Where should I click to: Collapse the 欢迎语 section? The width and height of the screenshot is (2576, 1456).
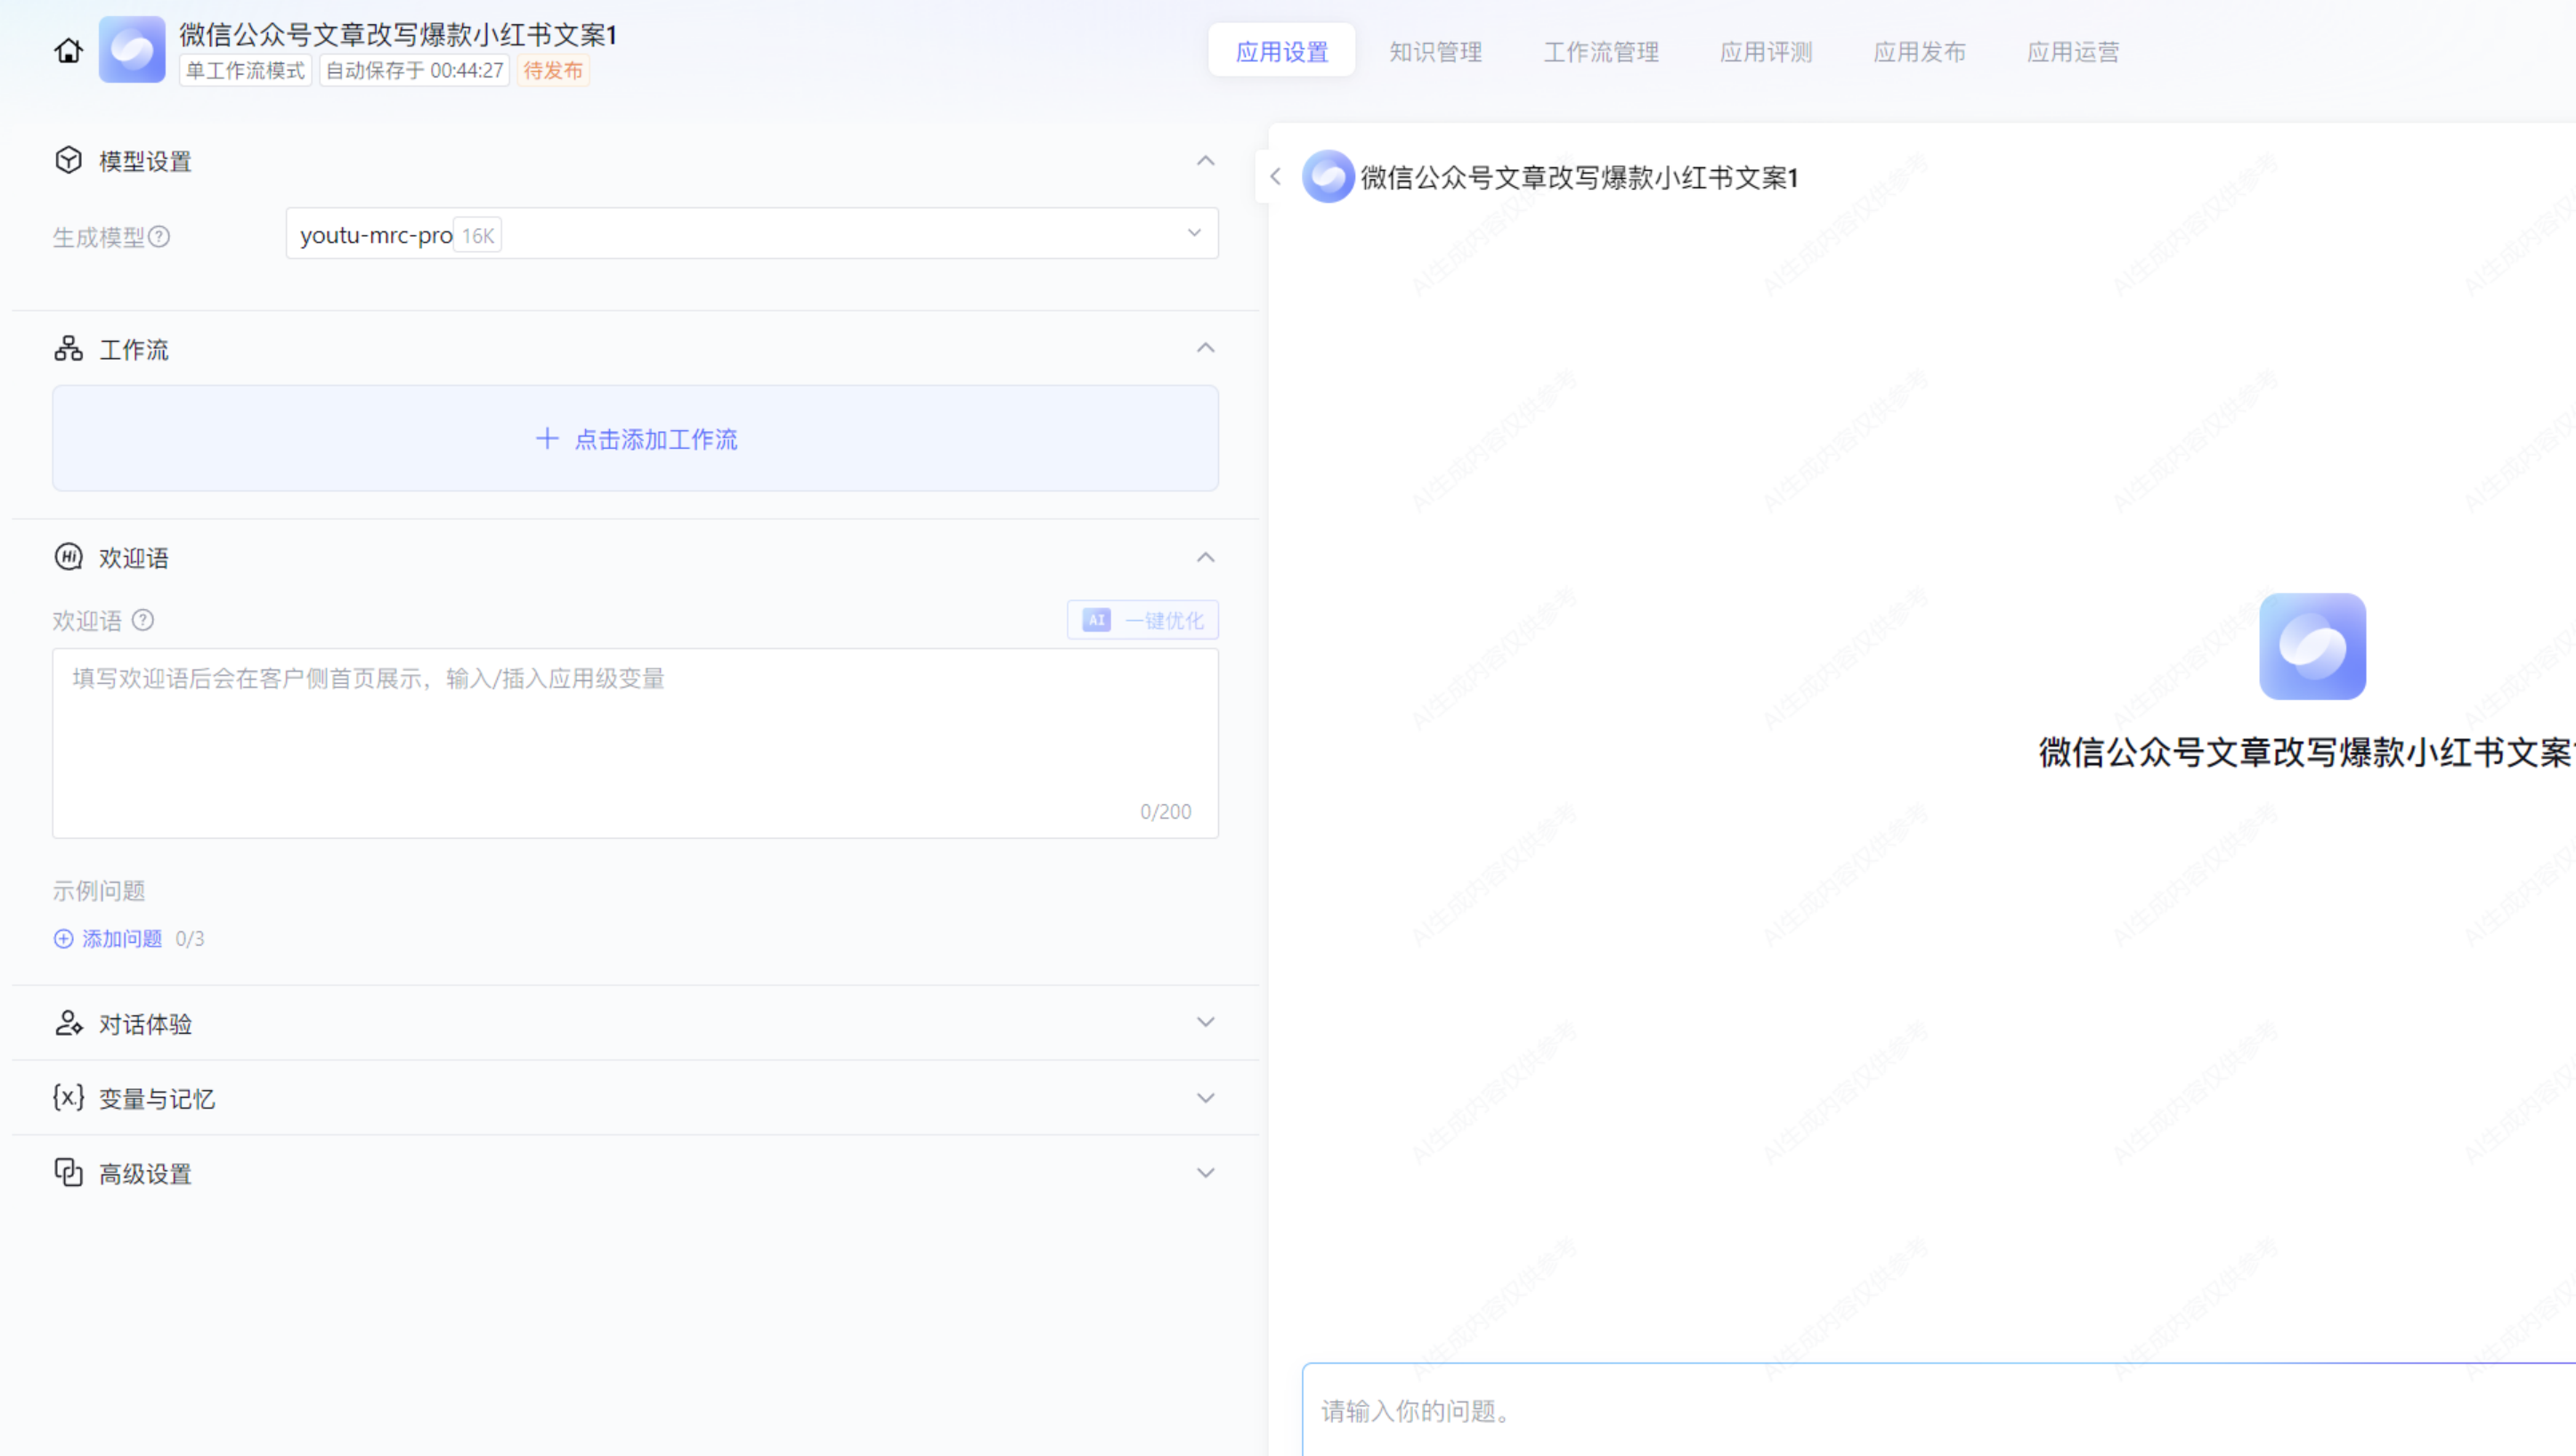click(1205, 557)
